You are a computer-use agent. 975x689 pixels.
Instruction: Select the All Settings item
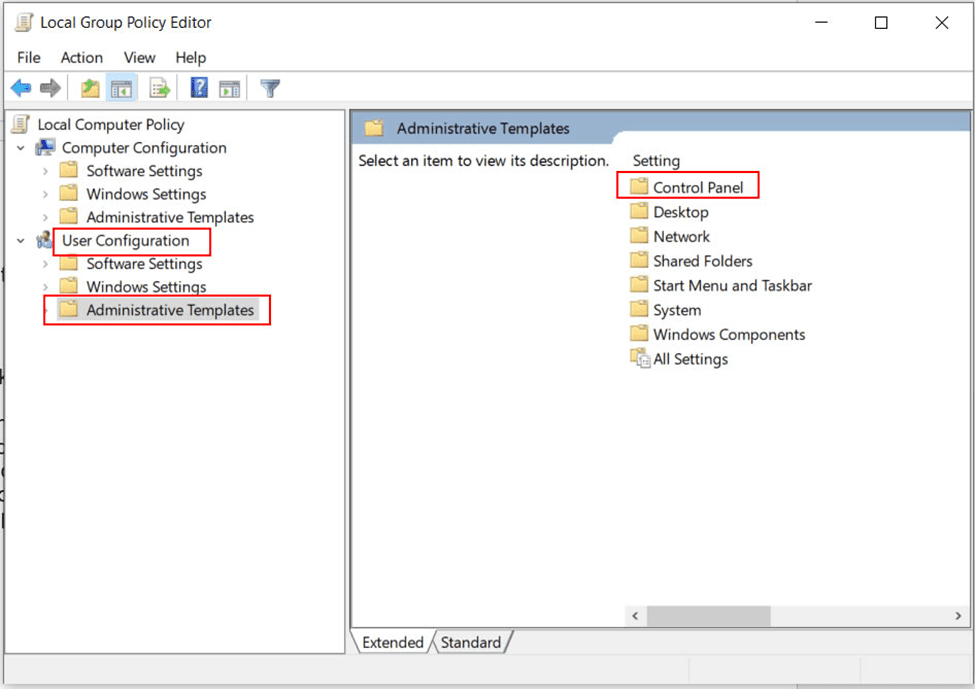(x=690, y=359)
